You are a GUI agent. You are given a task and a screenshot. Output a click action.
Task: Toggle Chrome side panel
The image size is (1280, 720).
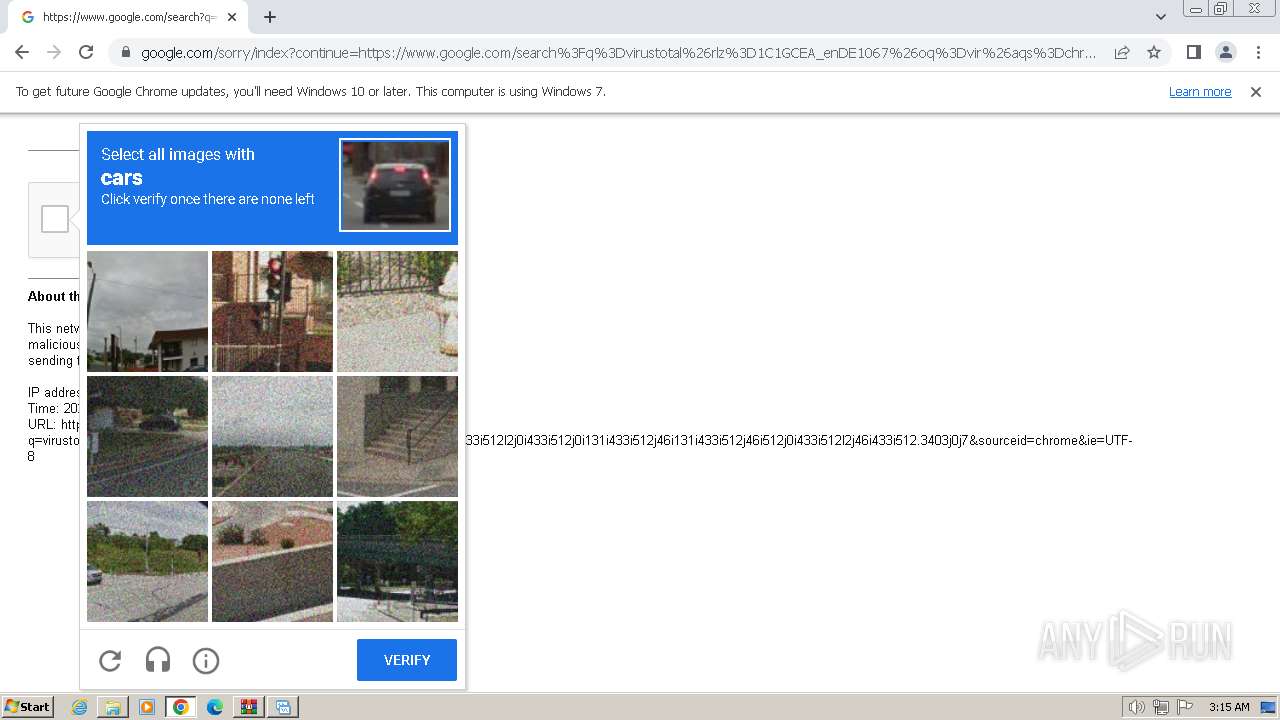(1193, 52)
